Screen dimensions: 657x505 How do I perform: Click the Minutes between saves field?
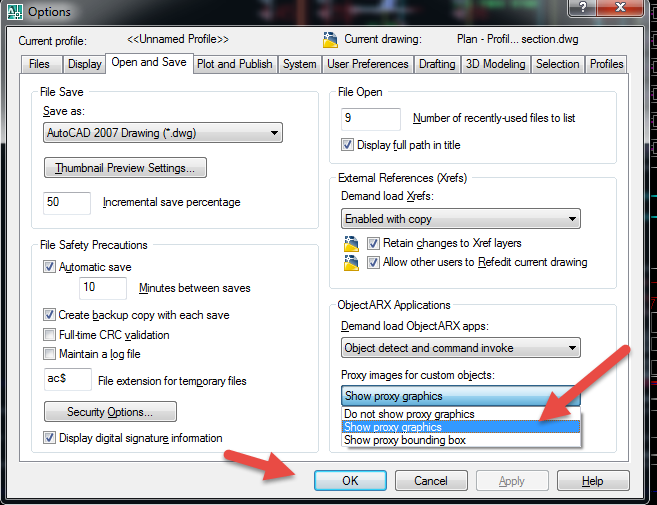coord(103,288)
